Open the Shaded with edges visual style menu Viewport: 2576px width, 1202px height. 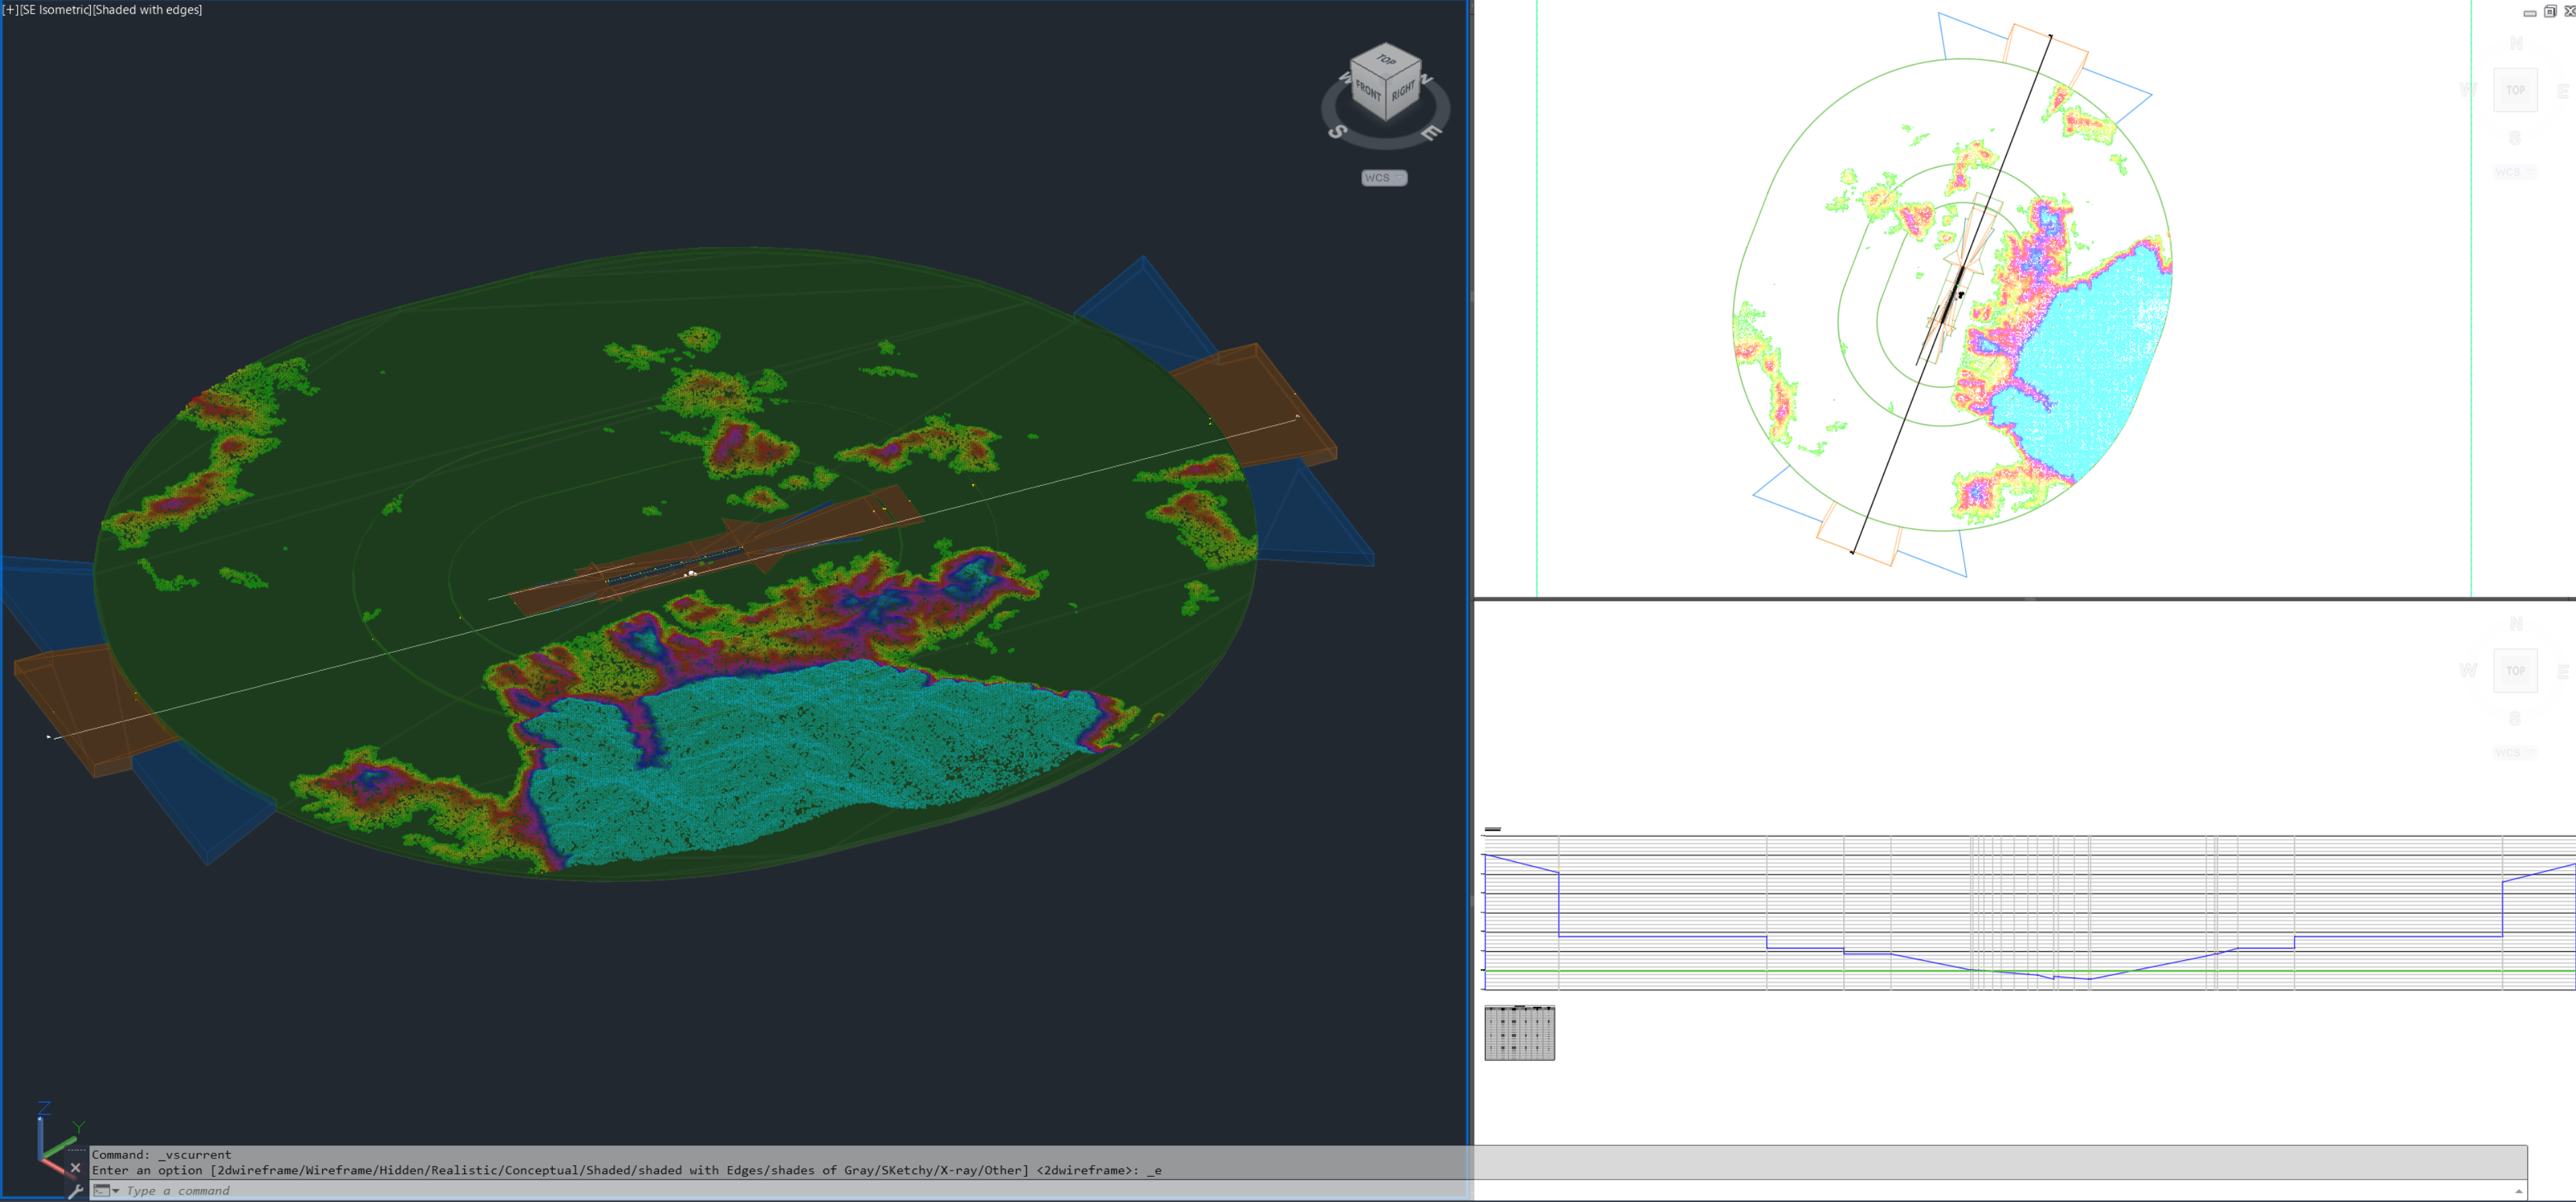tap(148, 9)
